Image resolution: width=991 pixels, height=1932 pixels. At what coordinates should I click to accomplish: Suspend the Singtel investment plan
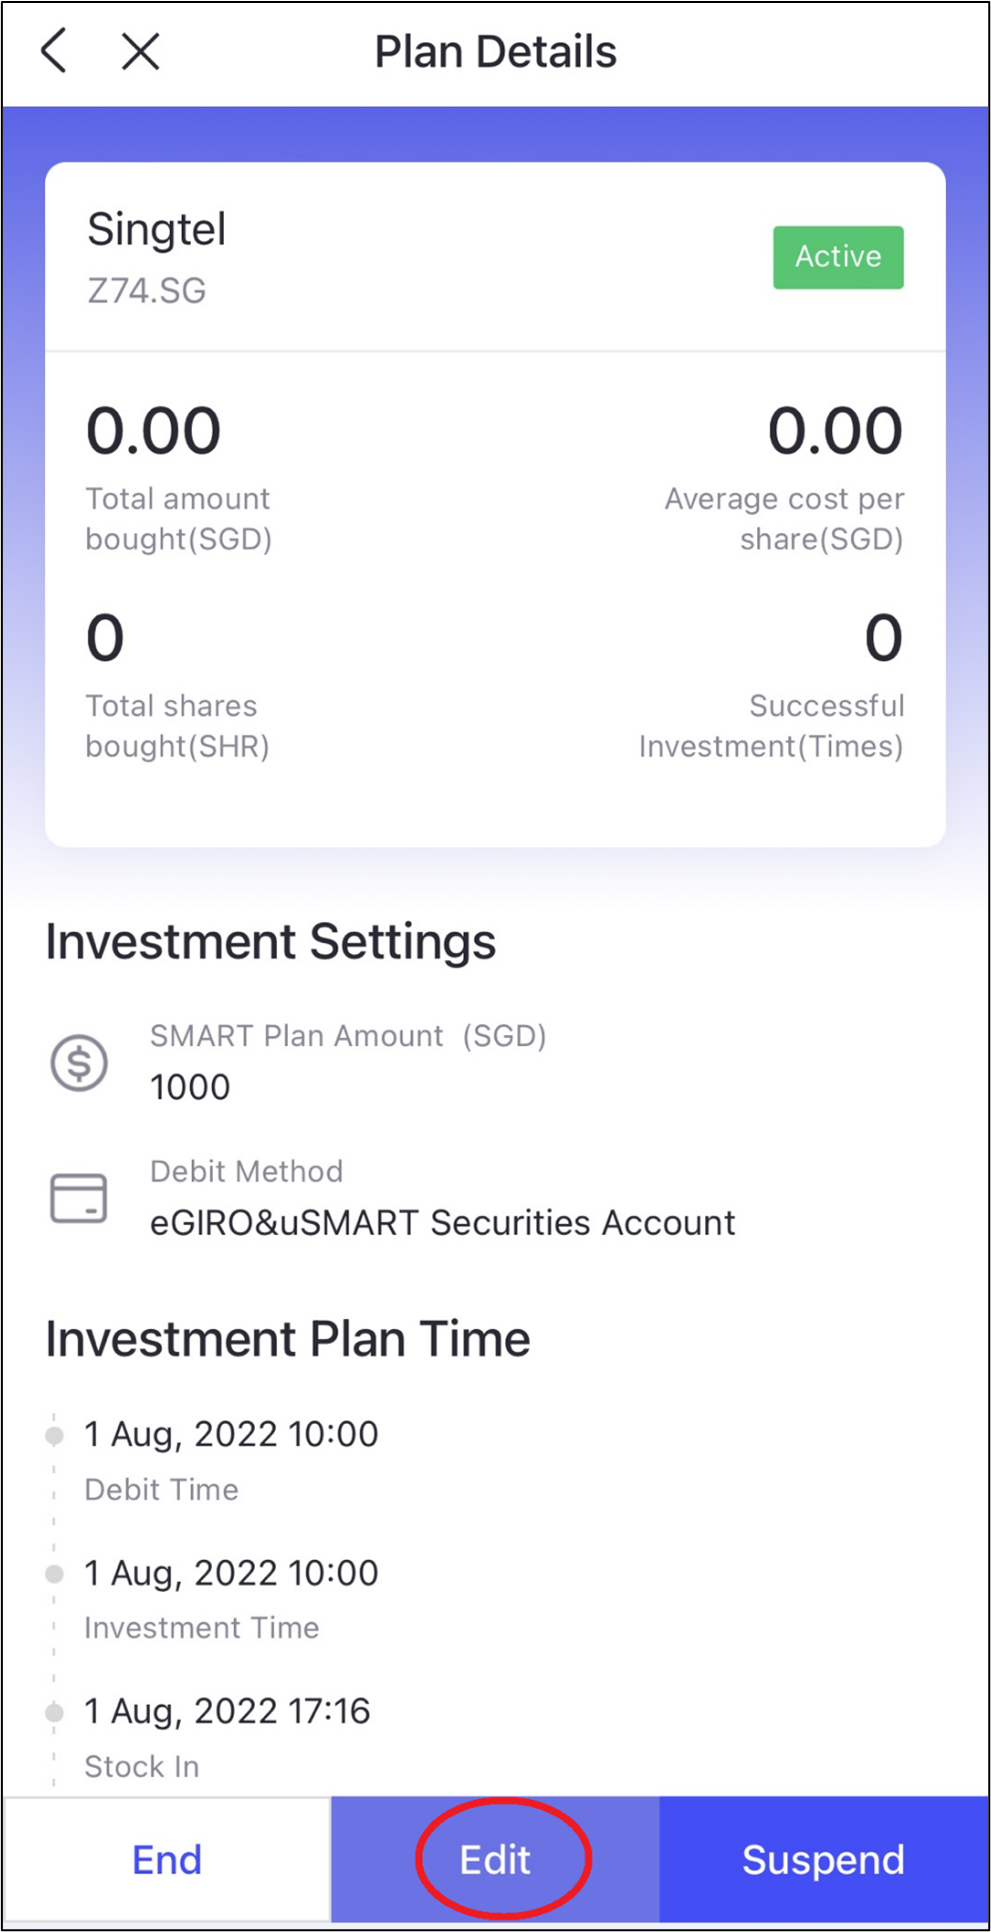point(824,1860)
